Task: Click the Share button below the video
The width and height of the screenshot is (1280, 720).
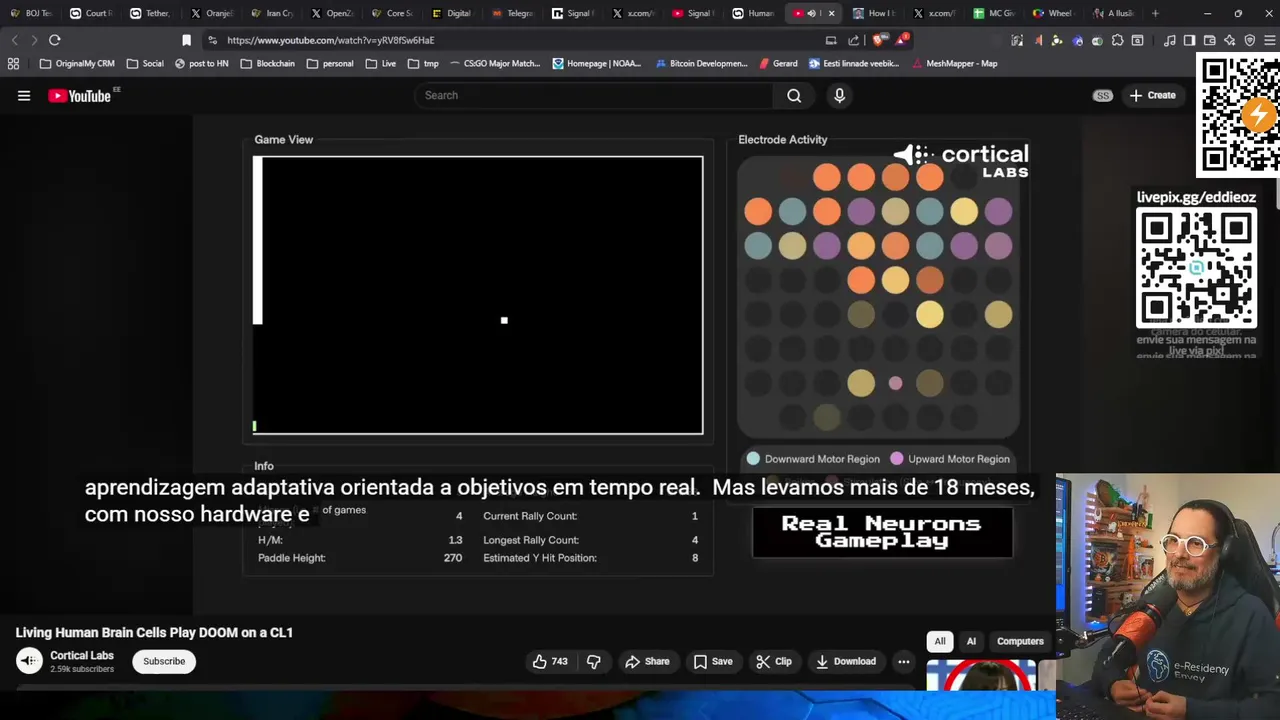Action: (647, 661)
